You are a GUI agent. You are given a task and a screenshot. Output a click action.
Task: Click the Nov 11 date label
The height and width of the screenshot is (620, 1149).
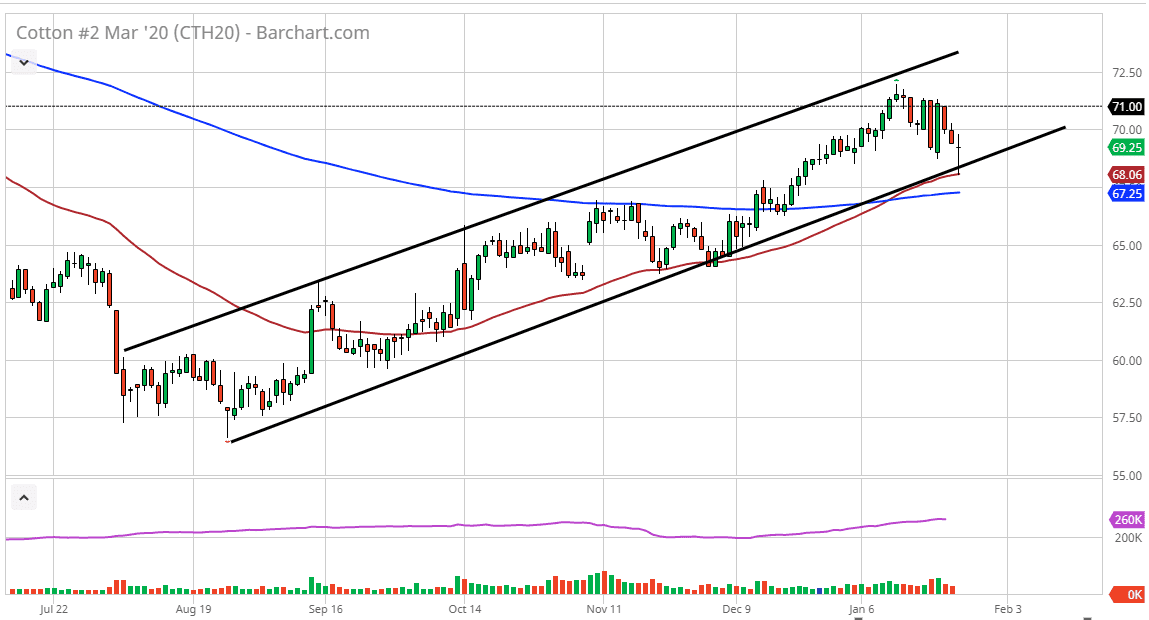(604, 609)
